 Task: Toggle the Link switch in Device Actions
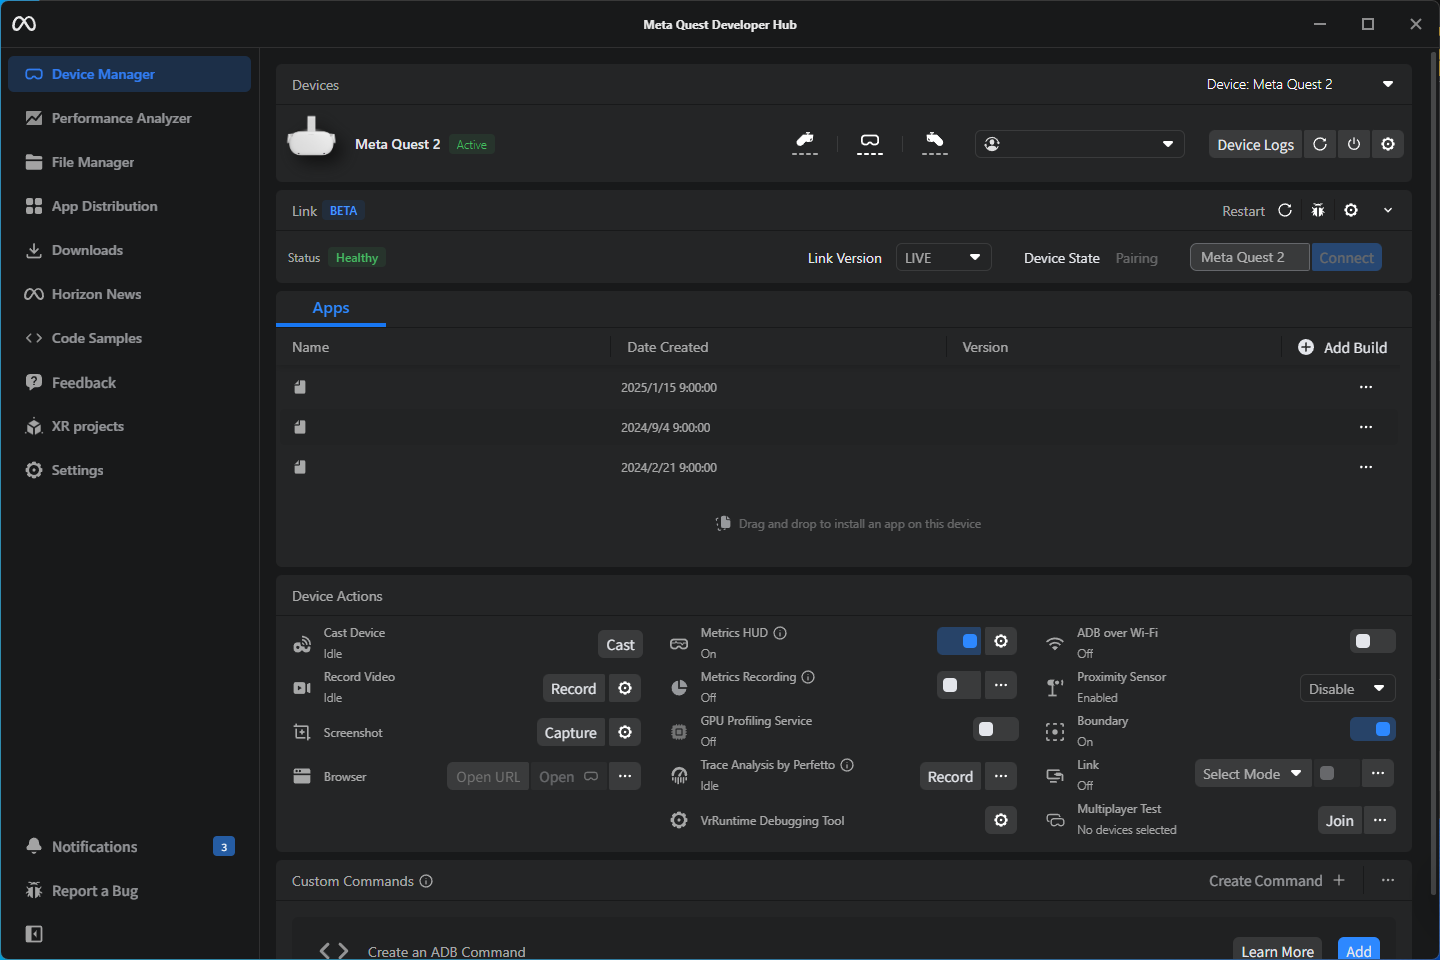(1336, 773)
